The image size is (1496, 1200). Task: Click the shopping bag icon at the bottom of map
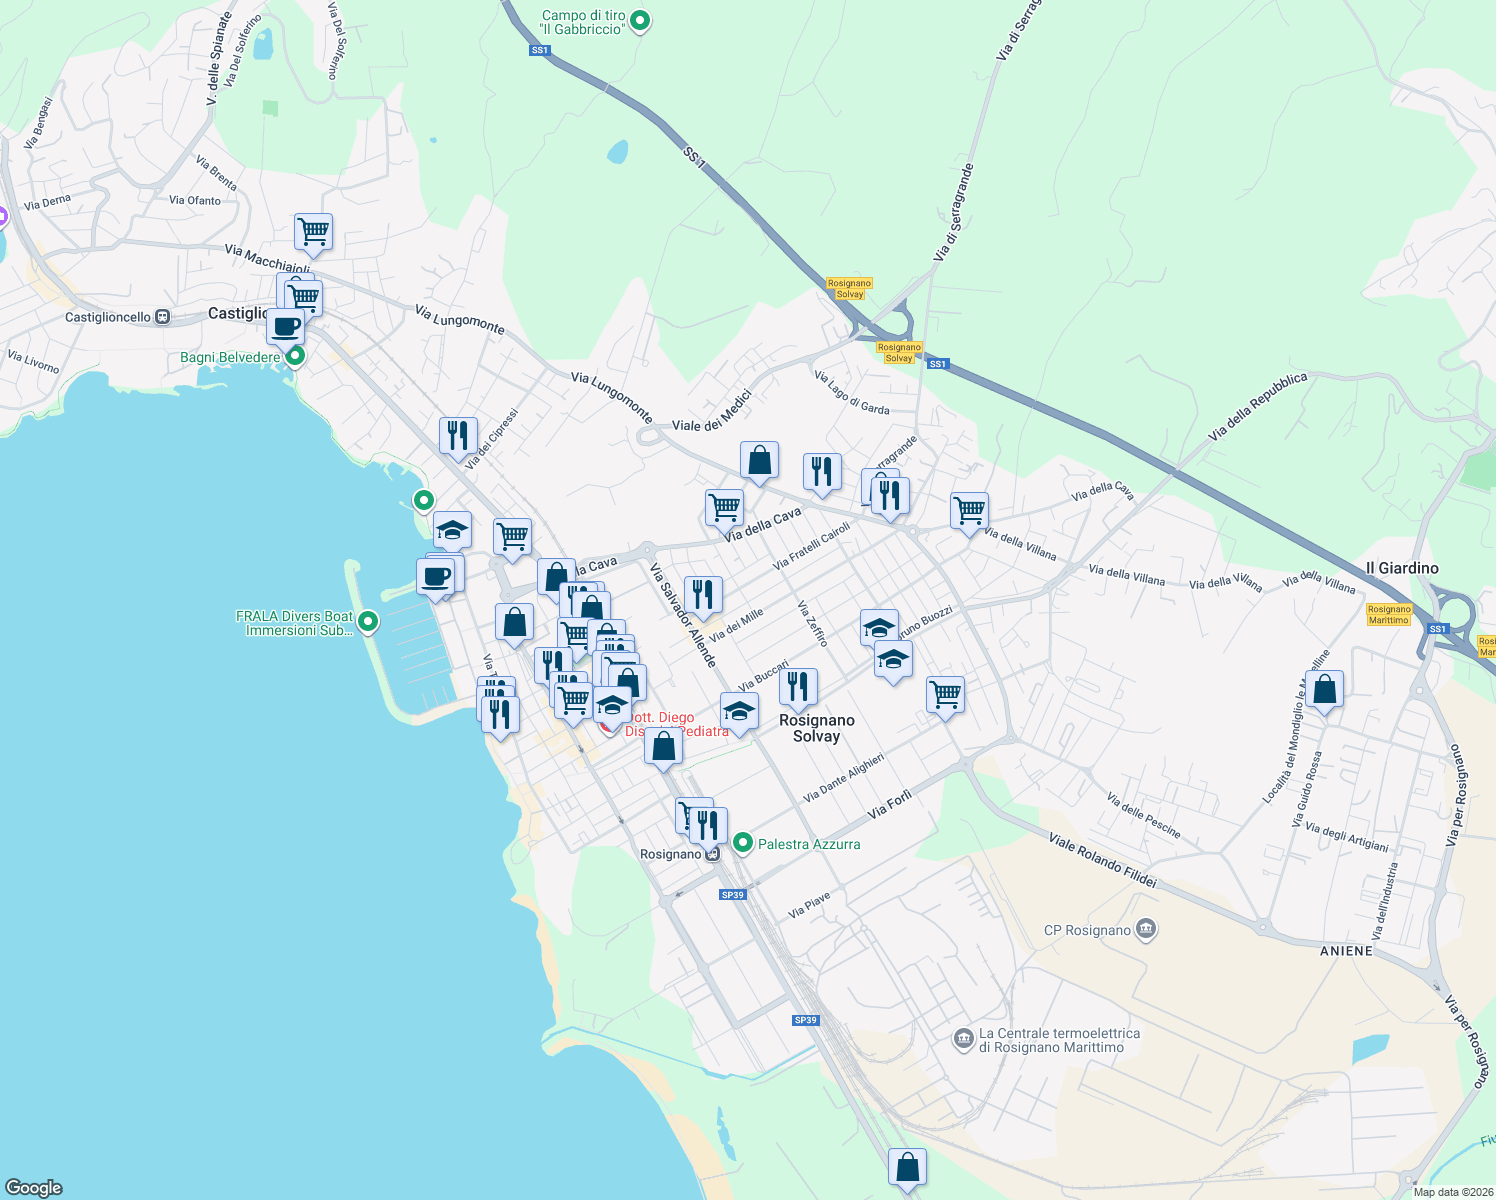(x=907, y=1166)
